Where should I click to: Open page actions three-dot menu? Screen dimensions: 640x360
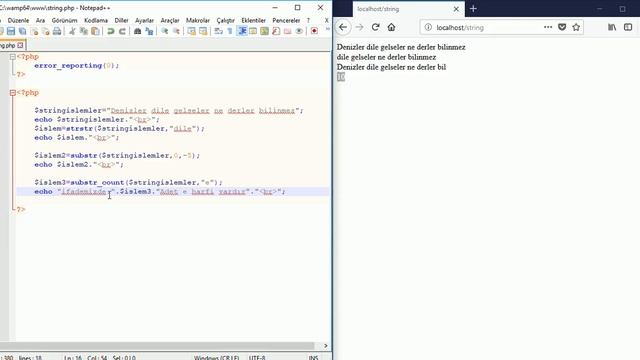point(548,27)
